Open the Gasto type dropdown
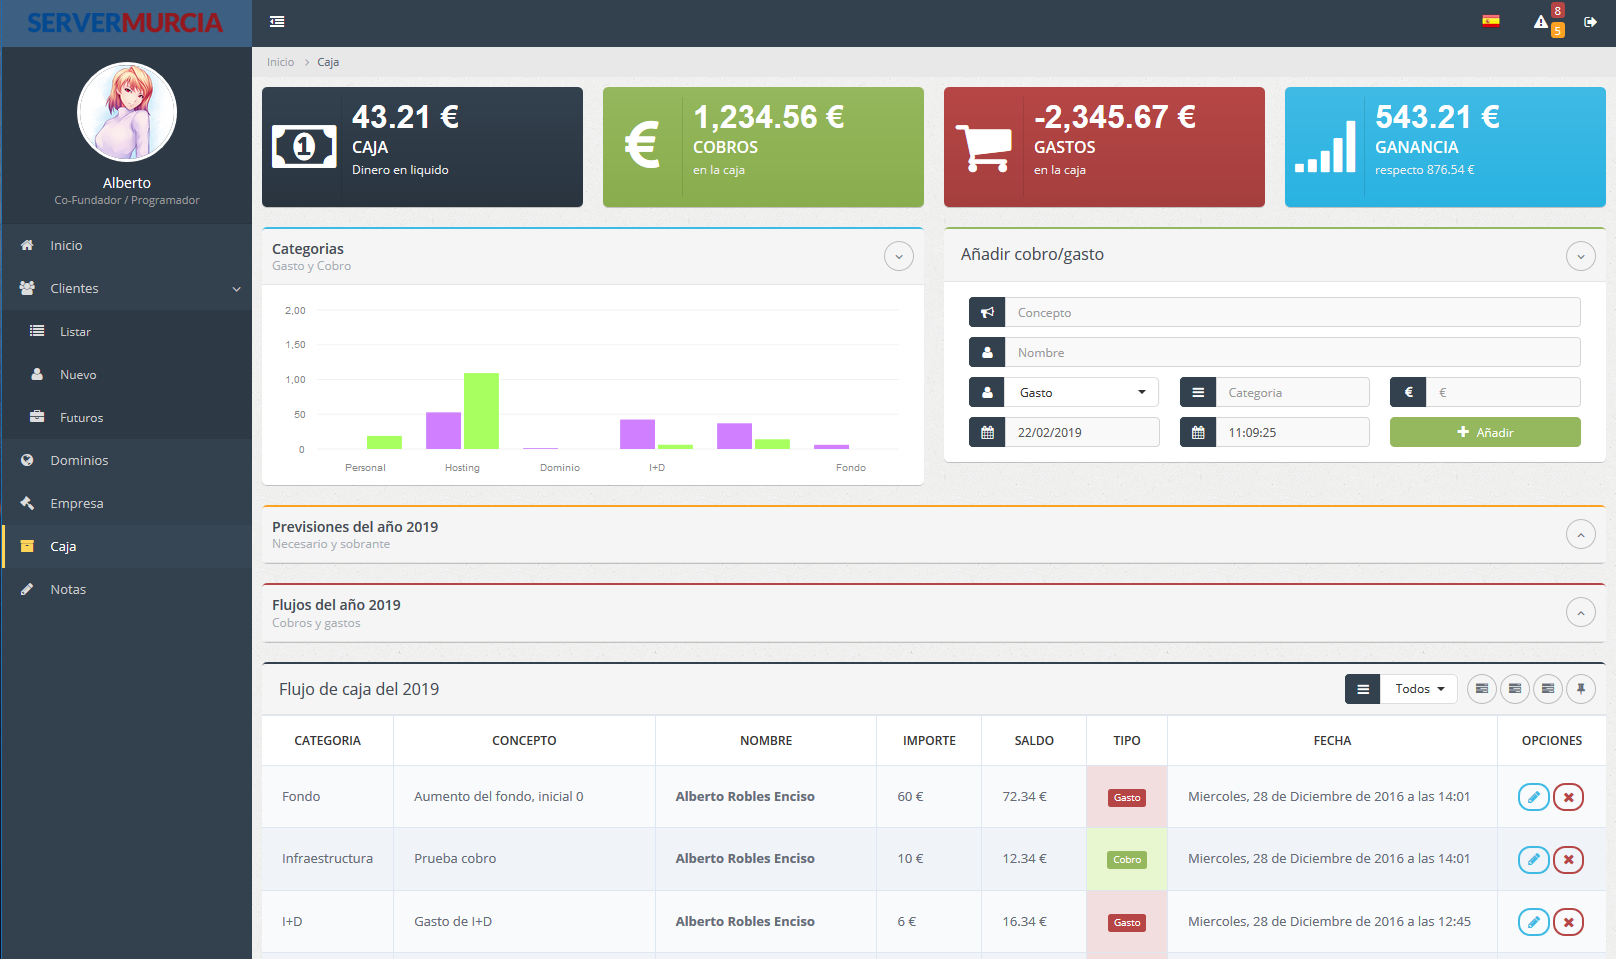Screen dimensions: 1616x959 [1081, 393]
